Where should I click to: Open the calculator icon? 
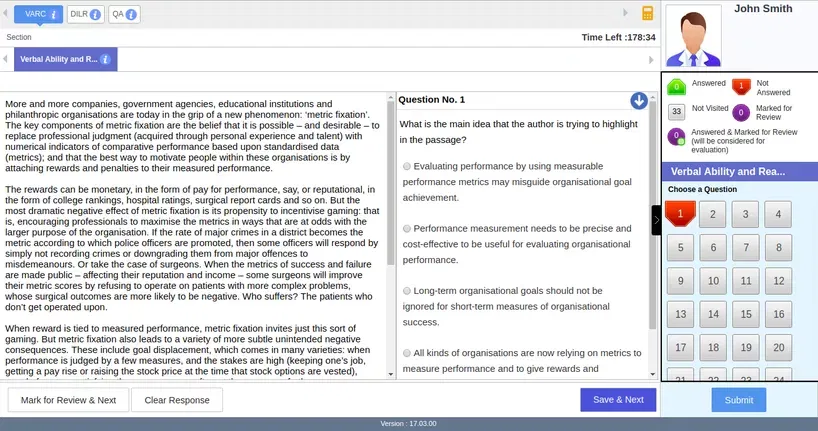(x=648, y=14)
